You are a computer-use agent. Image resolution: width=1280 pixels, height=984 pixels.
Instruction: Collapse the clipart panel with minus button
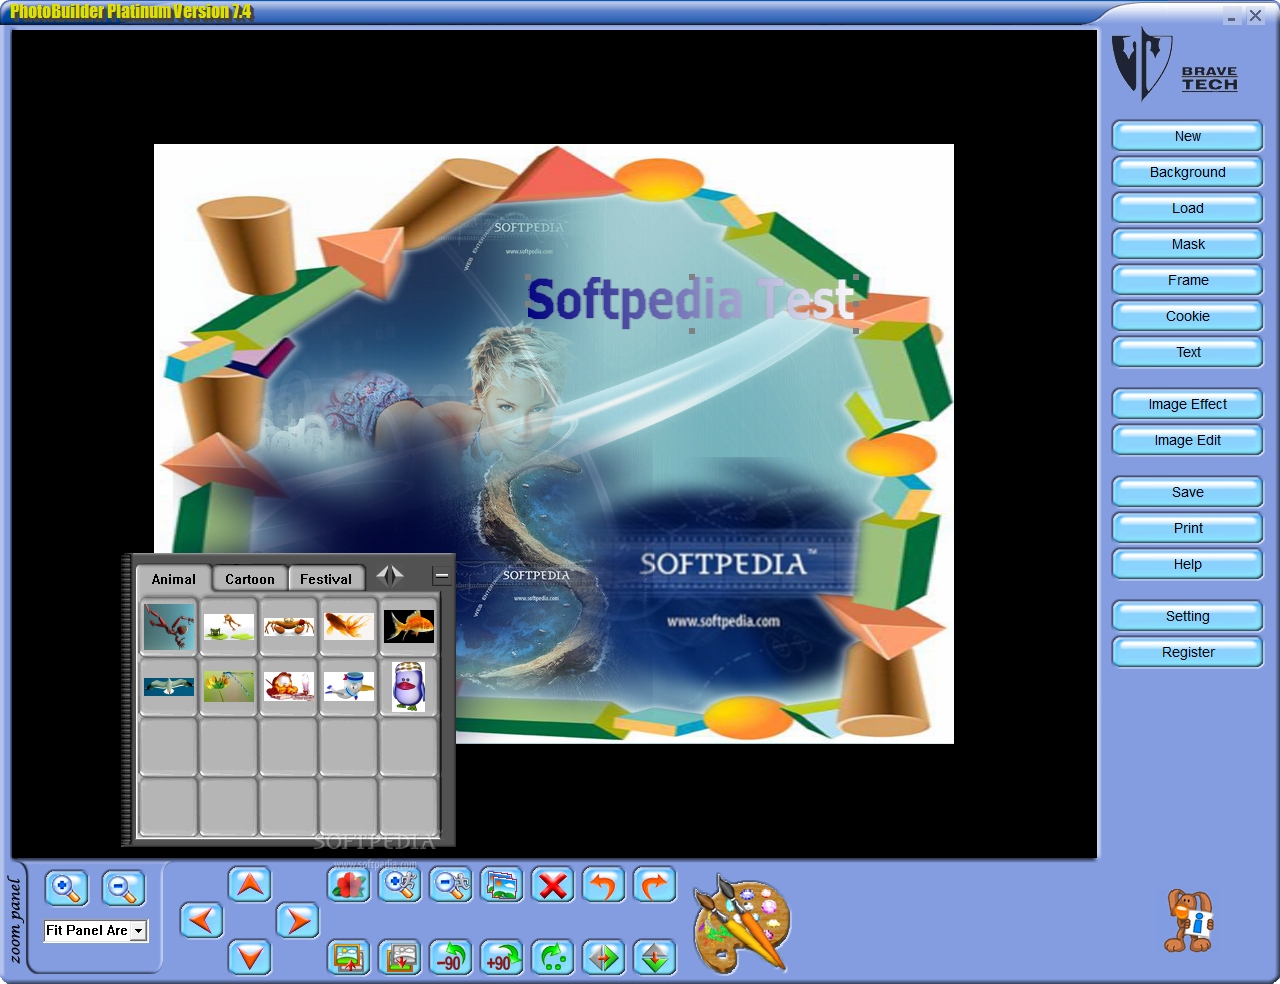tap(442, 576)
